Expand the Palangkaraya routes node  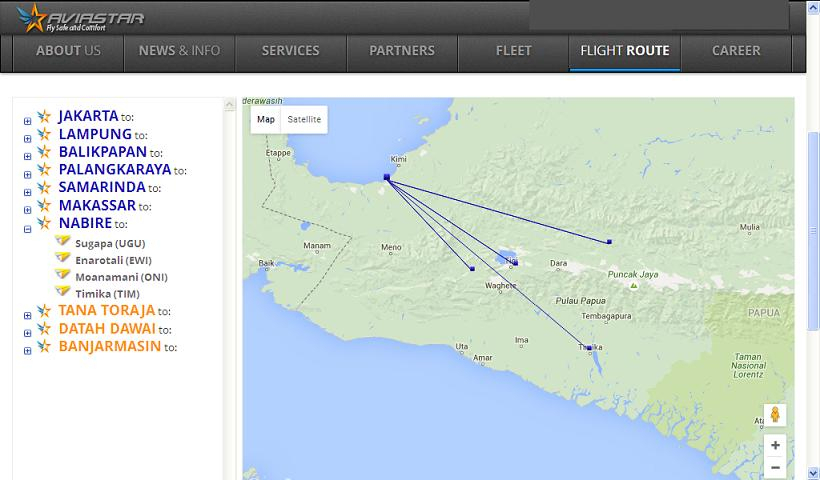[28, 175]
